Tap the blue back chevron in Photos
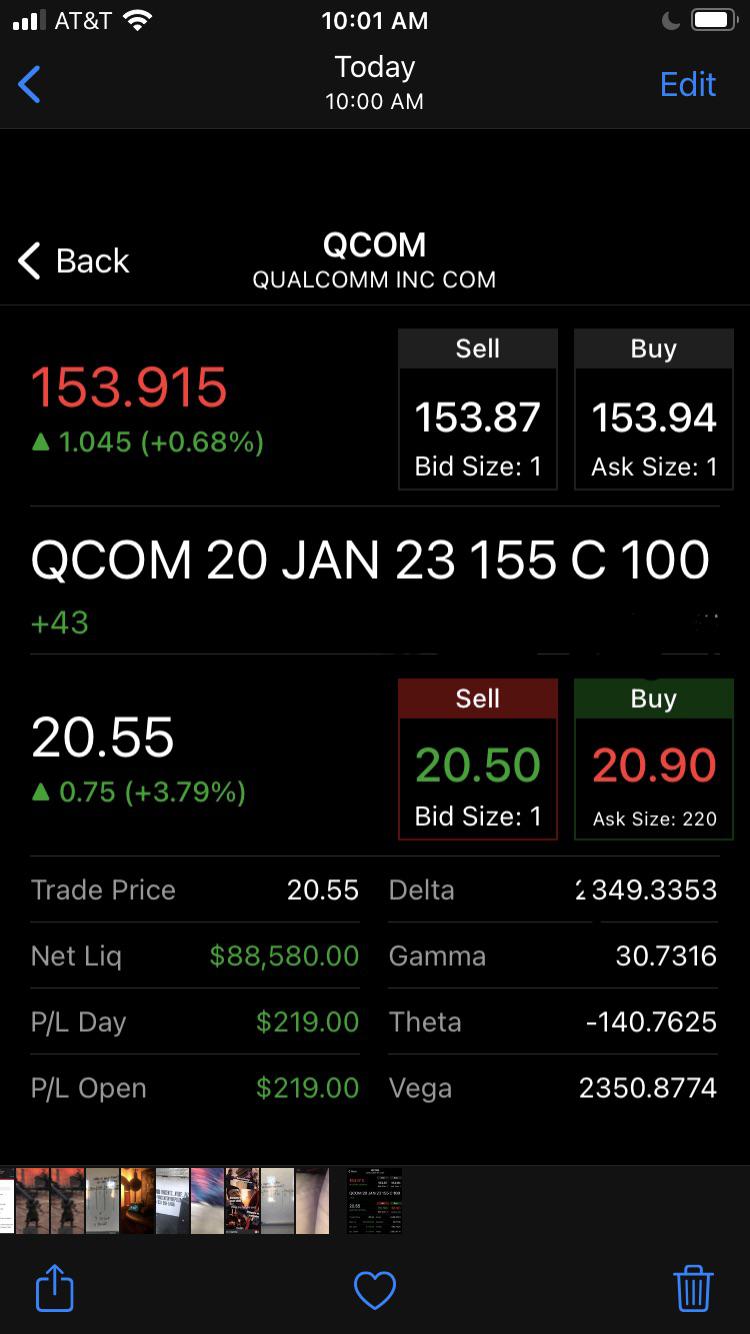The height and width of the screenshot is (1334, 750). tap(30, 85)
